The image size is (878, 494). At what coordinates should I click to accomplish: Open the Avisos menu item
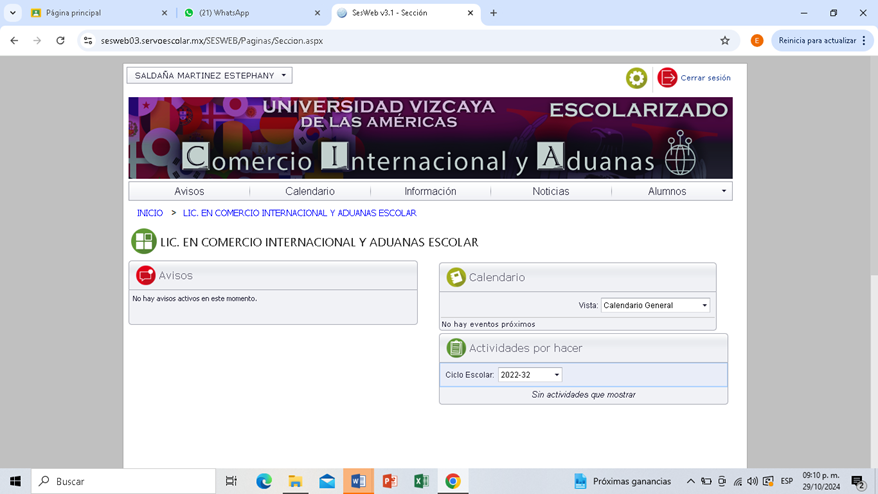pos(189,191)
